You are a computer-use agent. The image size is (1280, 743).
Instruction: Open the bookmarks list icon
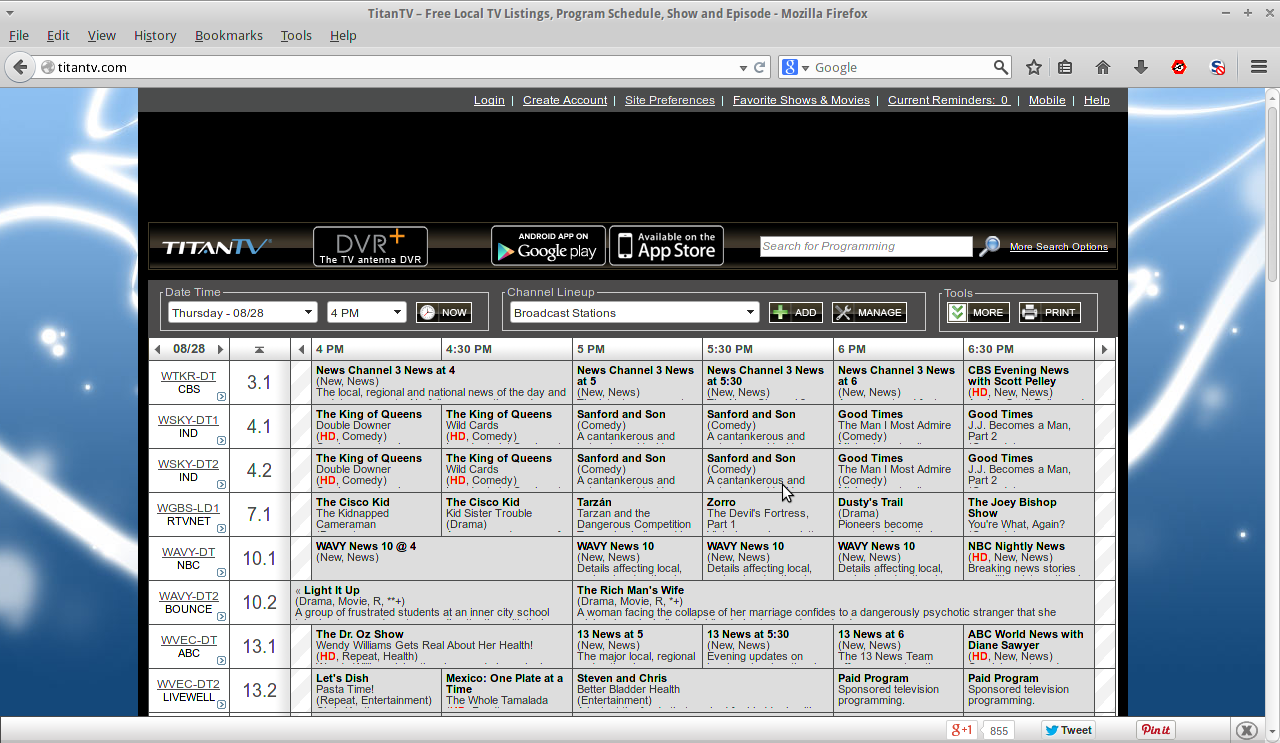coord(1065,67)
